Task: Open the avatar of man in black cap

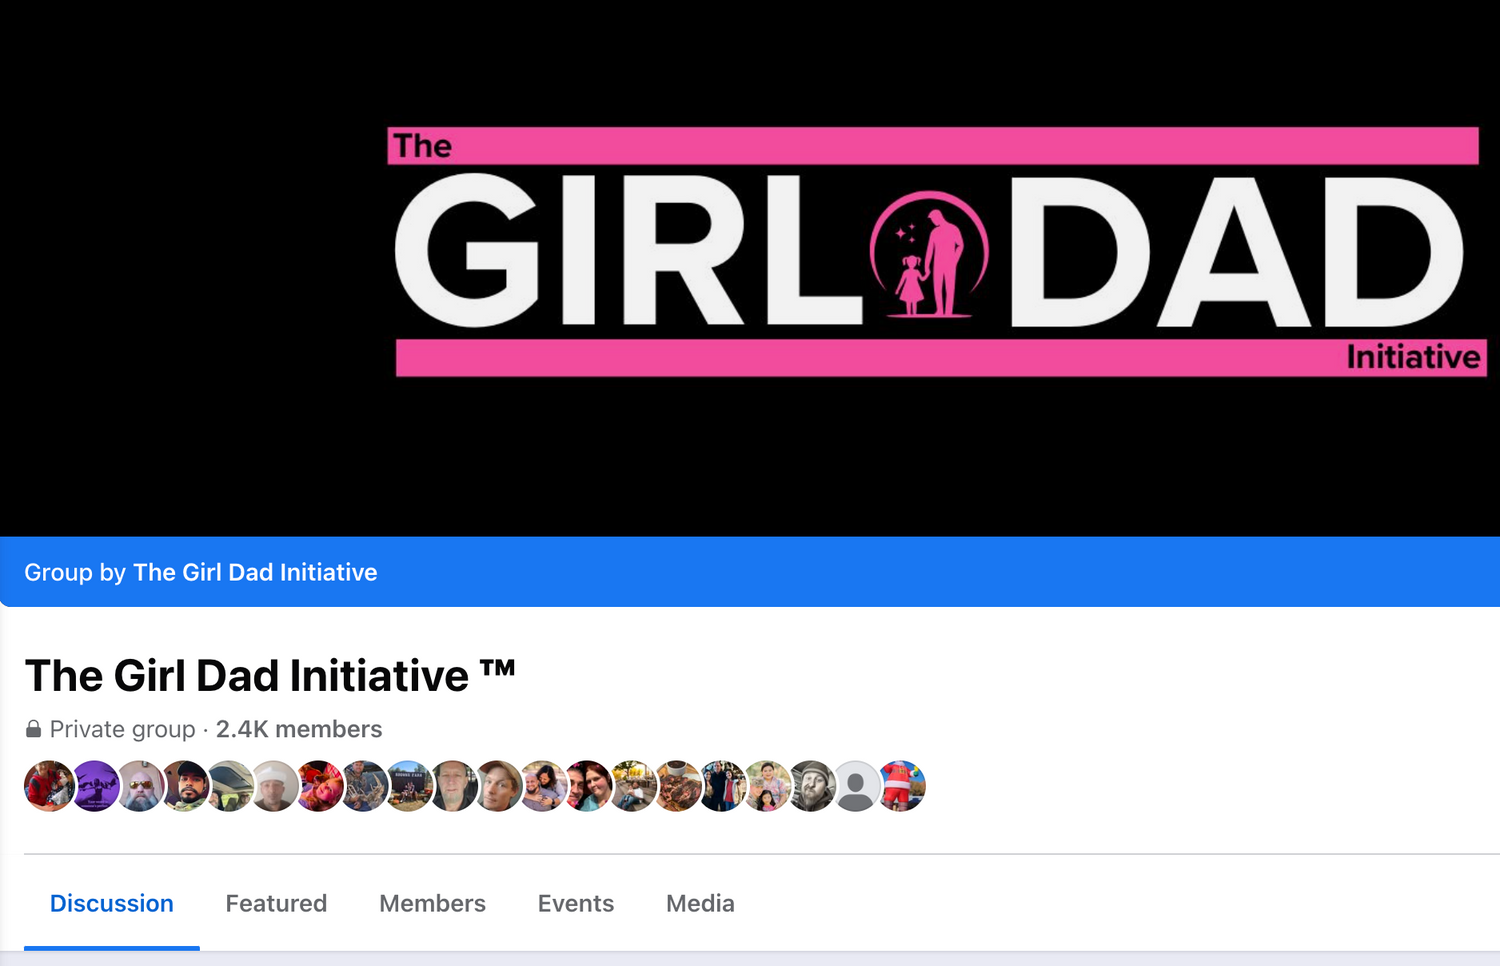Action: click(x=185, y=786)
